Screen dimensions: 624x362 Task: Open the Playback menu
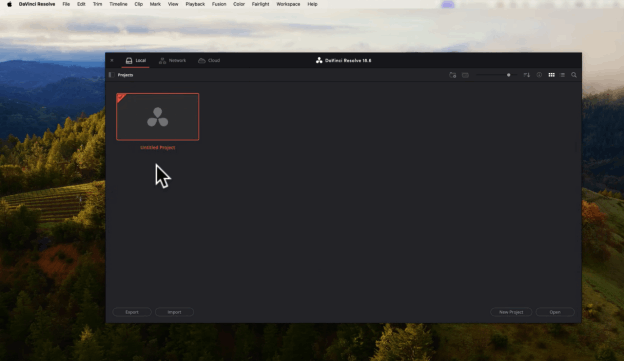(195, 4)
